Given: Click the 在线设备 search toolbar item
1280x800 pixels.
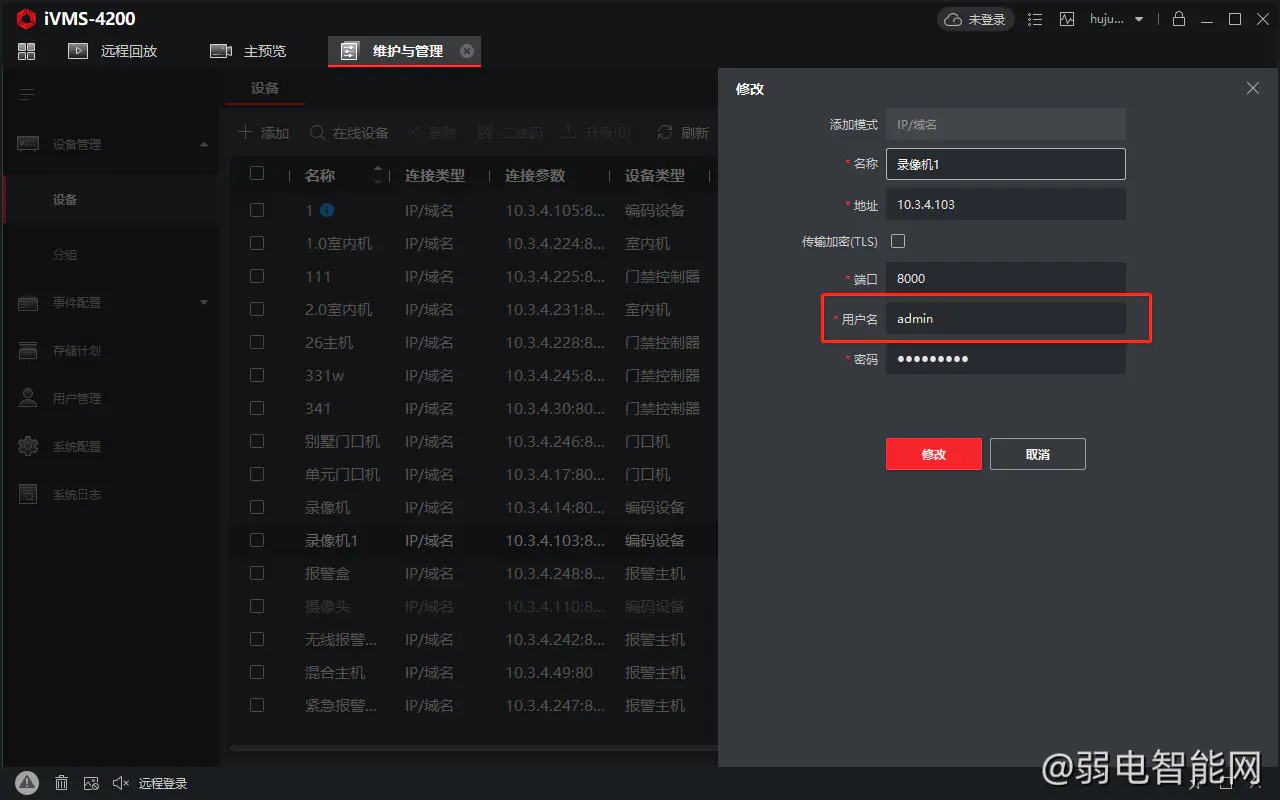Looking at the screenshot, I should tap(349, 133).
